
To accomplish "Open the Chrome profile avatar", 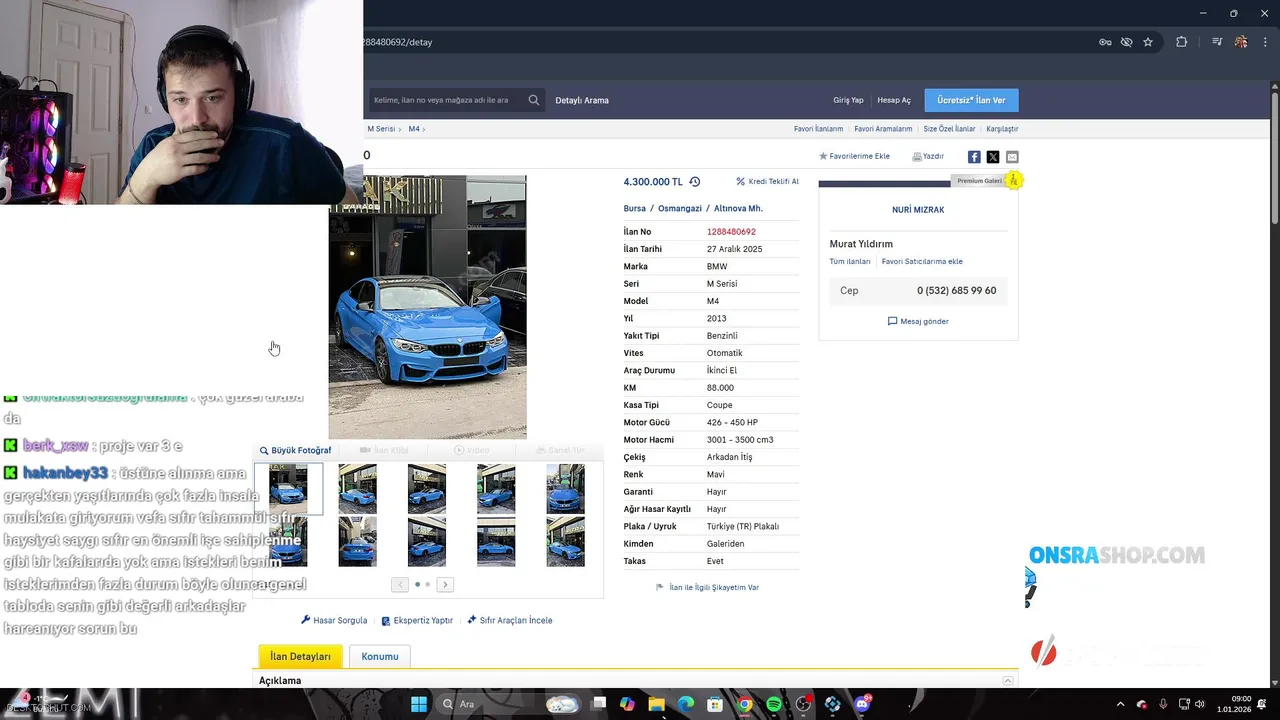I will 1241,42.
